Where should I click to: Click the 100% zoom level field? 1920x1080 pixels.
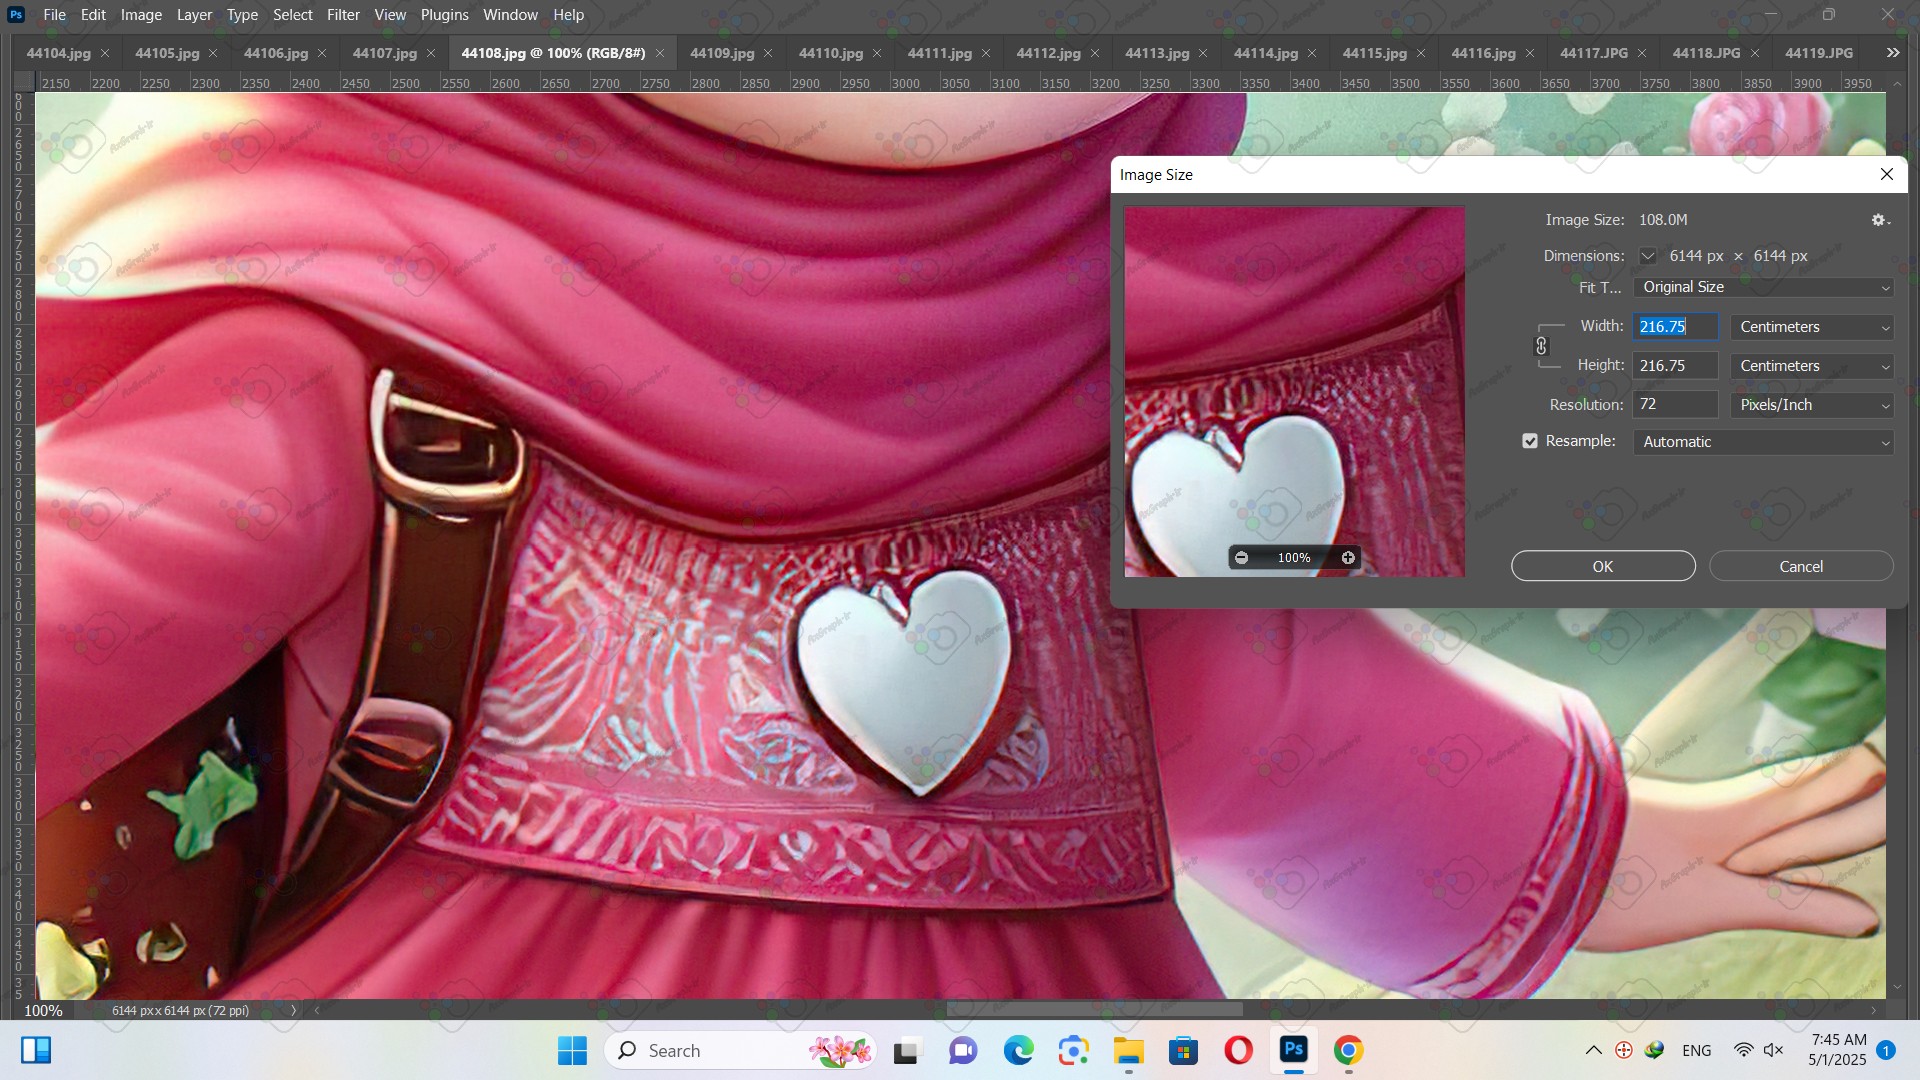click(43, 1010)
